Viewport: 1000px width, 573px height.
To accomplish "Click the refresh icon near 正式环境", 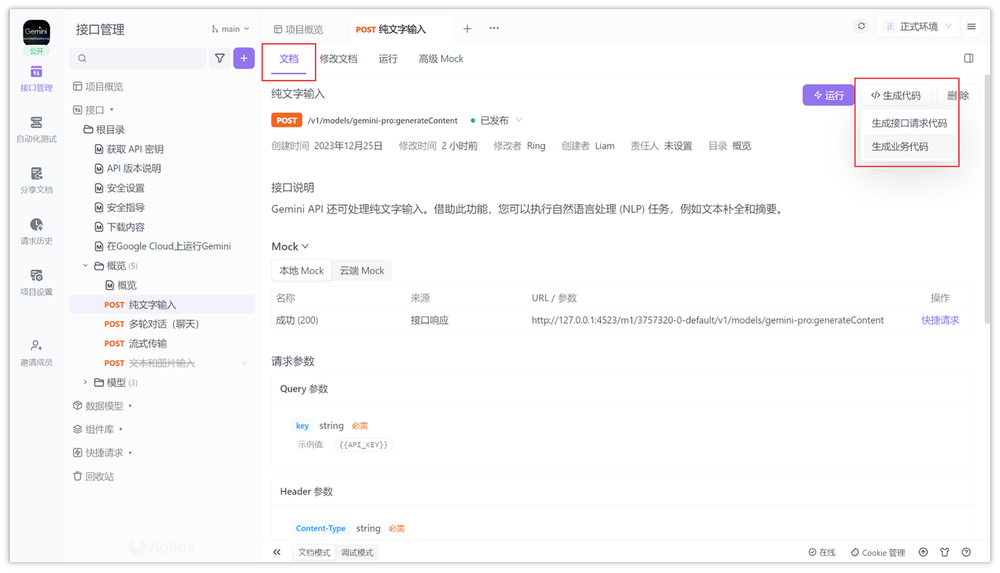I will (x=862, y=27).
